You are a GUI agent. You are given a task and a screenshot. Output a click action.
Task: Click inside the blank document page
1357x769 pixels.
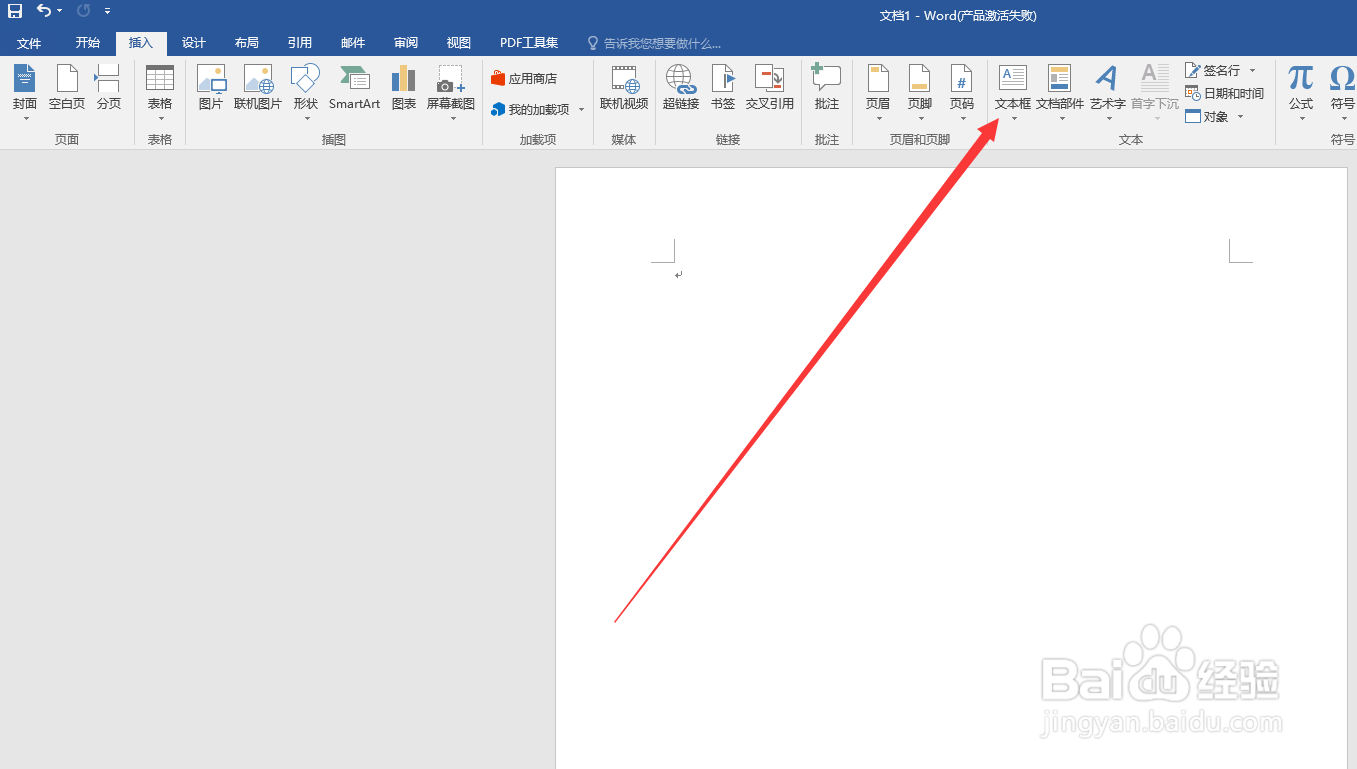click(951, 468)
